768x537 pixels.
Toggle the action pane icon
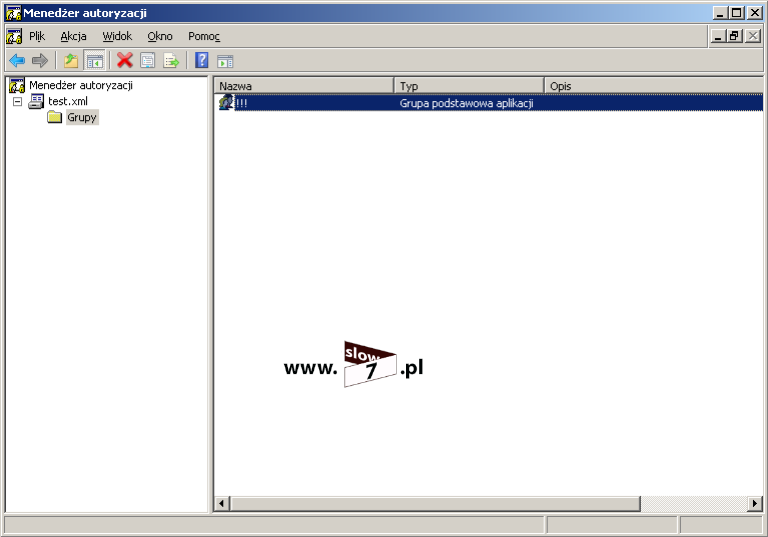tap(225, 61)
